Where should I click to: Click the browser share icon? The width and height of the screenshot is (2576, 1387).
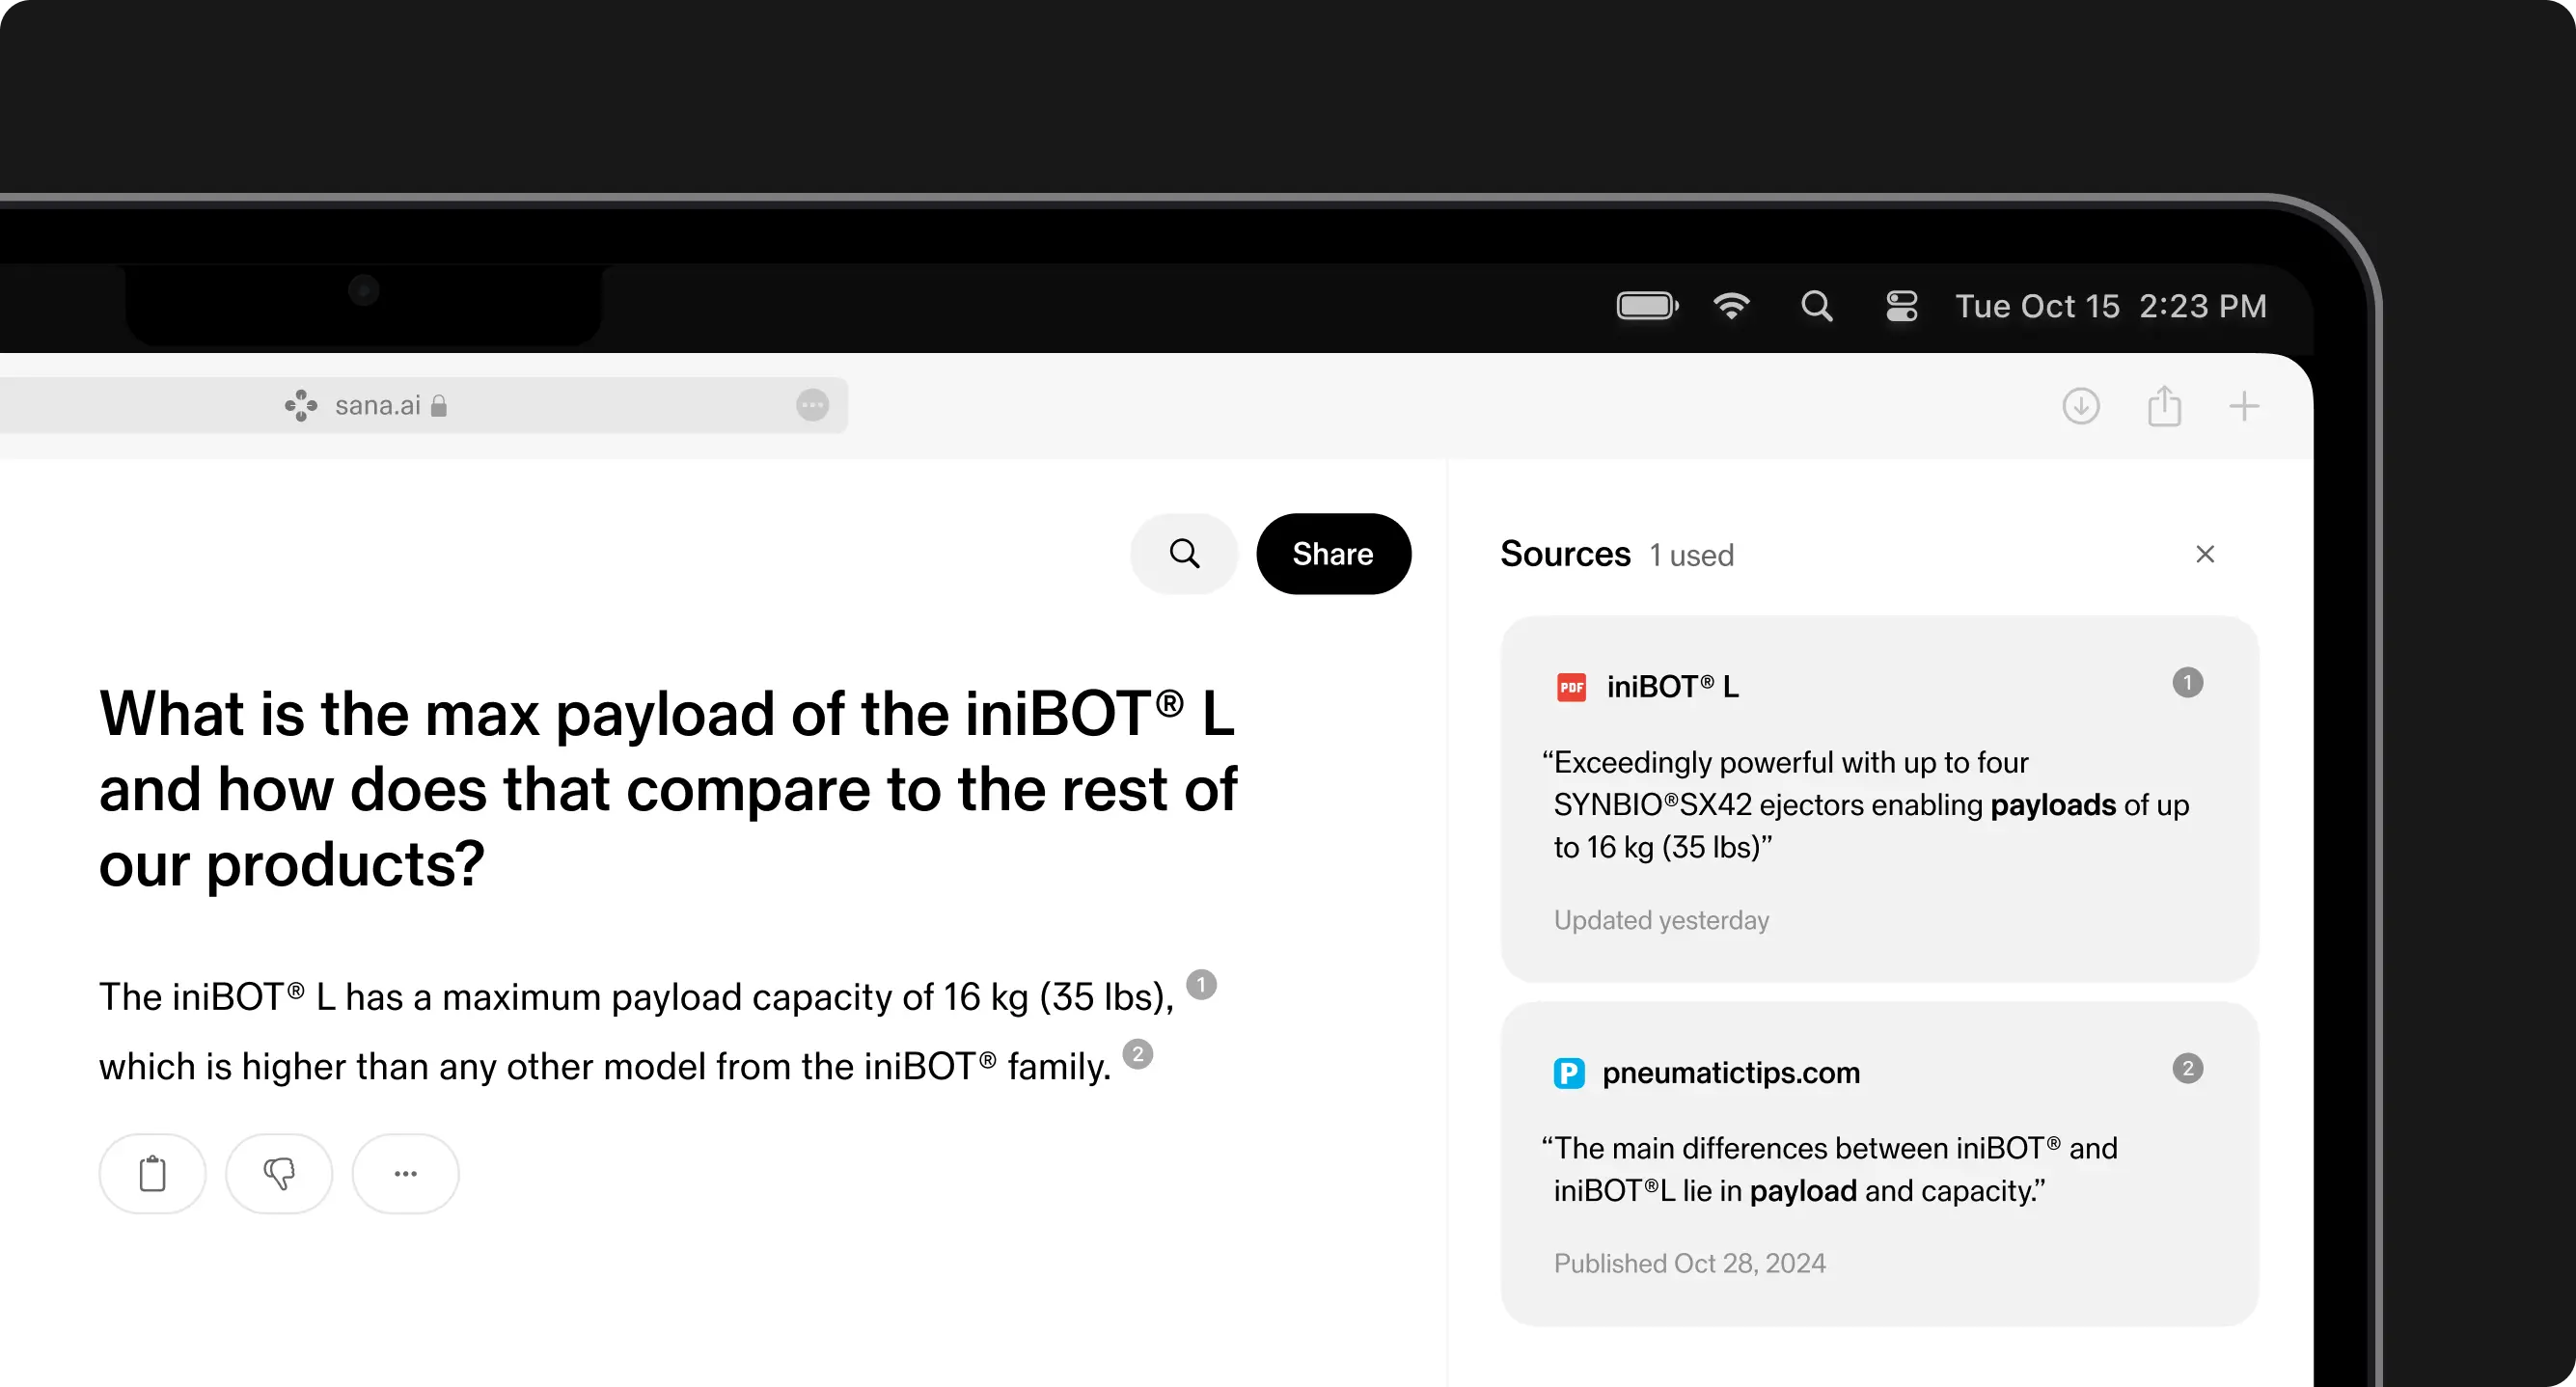coord(2164,406)
